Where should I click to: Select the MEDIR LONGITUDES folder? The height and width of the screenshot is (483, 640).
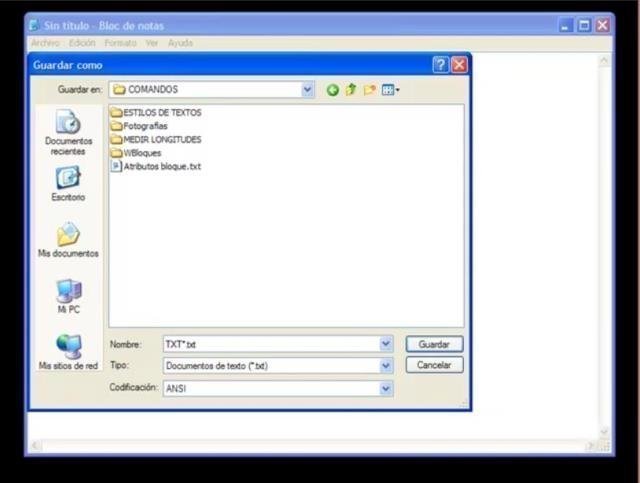(156, 139)
